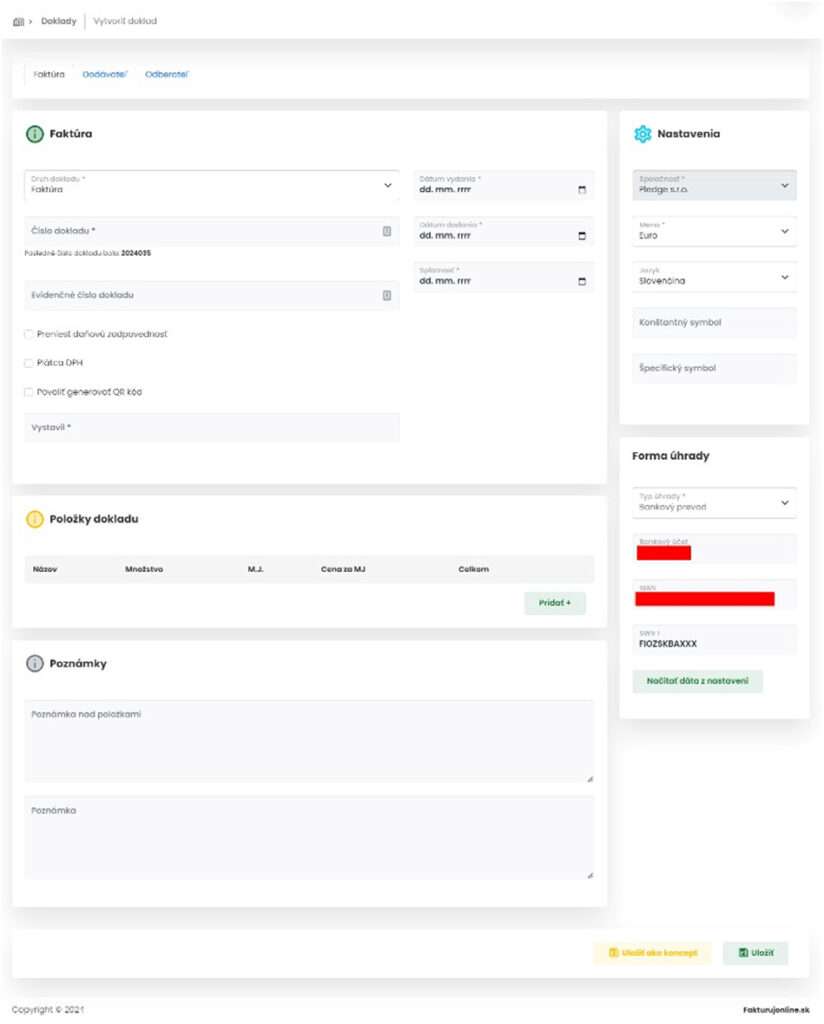Open the calendar picker for Dátum dodania
The width and height of the screenshot is (824, 1024).
pyautogui.click(x=582, y=236)
